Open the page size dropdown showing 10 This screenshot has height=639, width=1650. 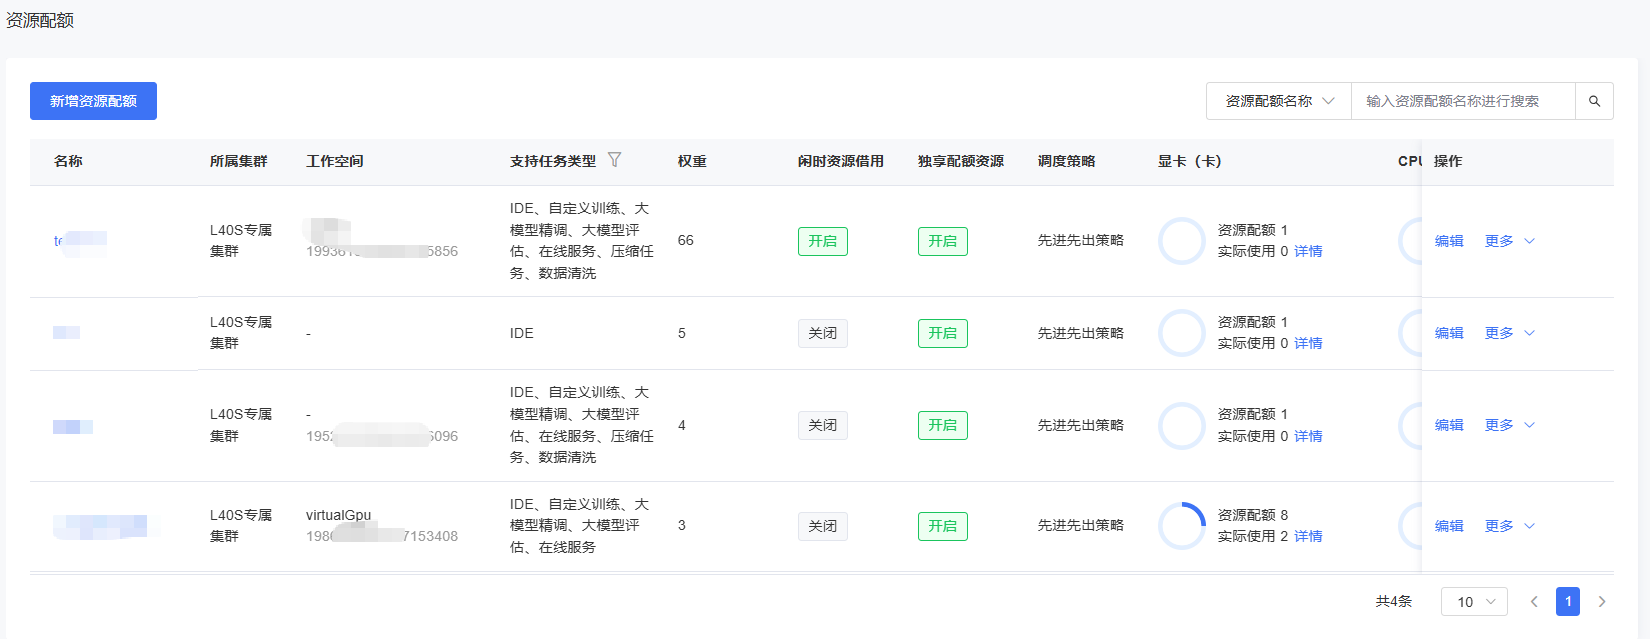click(x=1474, y=602)
